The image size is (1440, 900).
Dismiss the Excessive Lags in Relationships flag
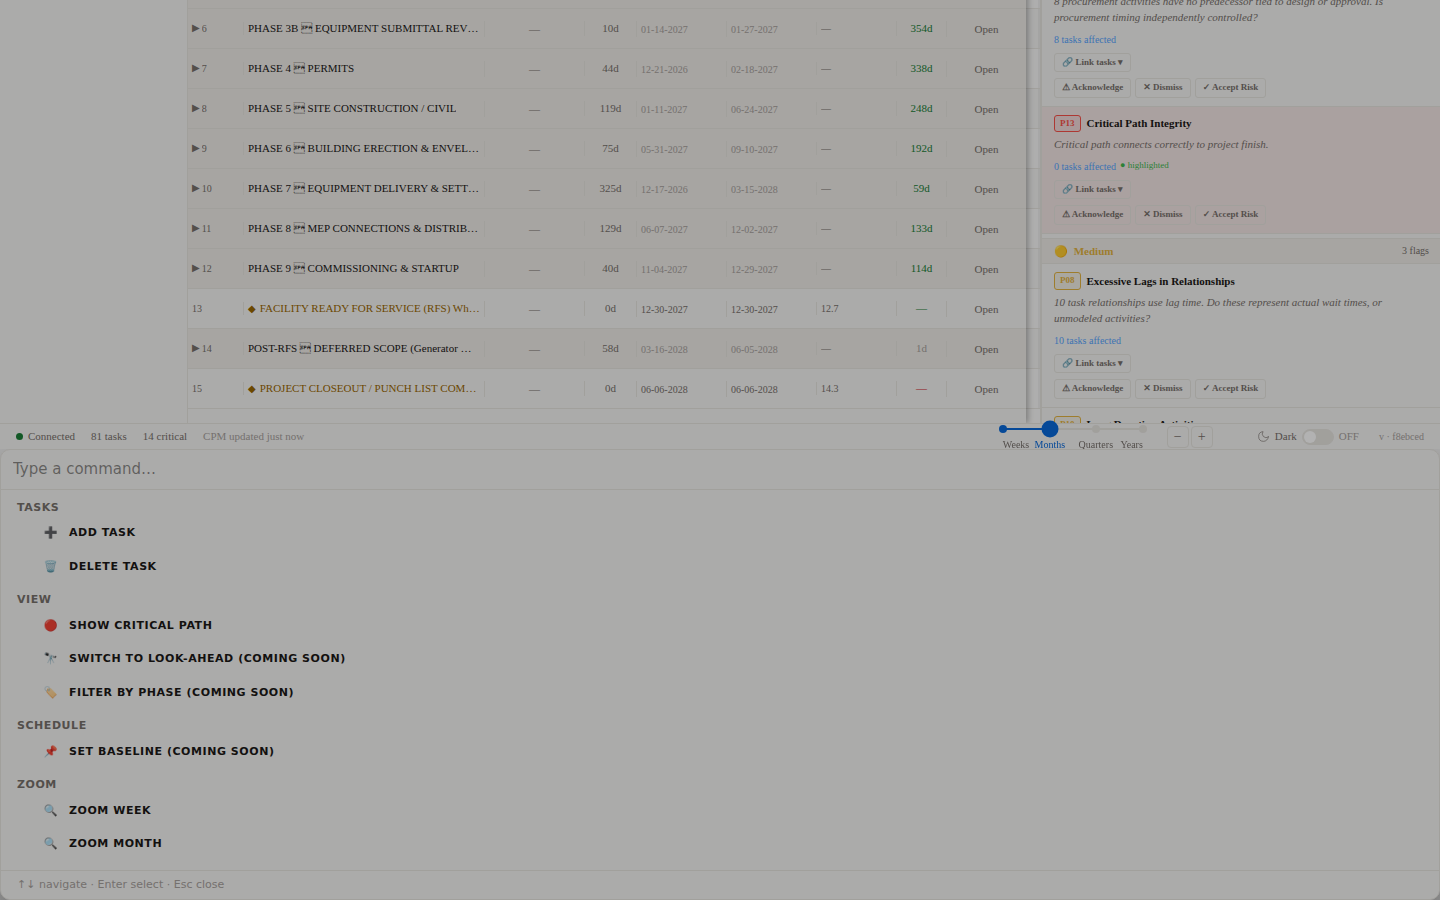1162,388
